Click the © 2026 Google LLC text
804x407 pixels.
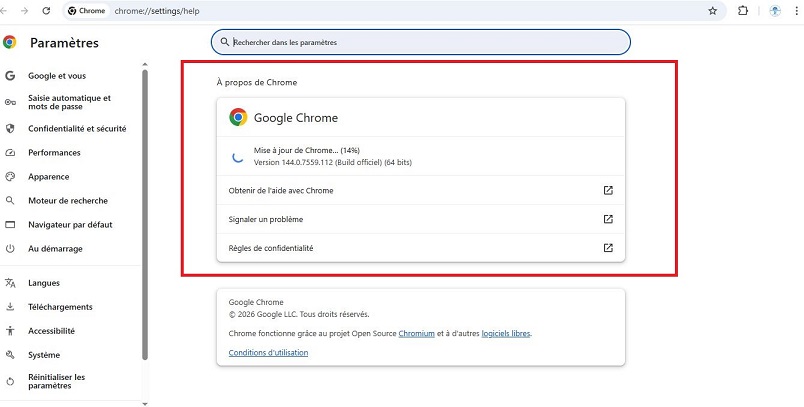(299, 314)
